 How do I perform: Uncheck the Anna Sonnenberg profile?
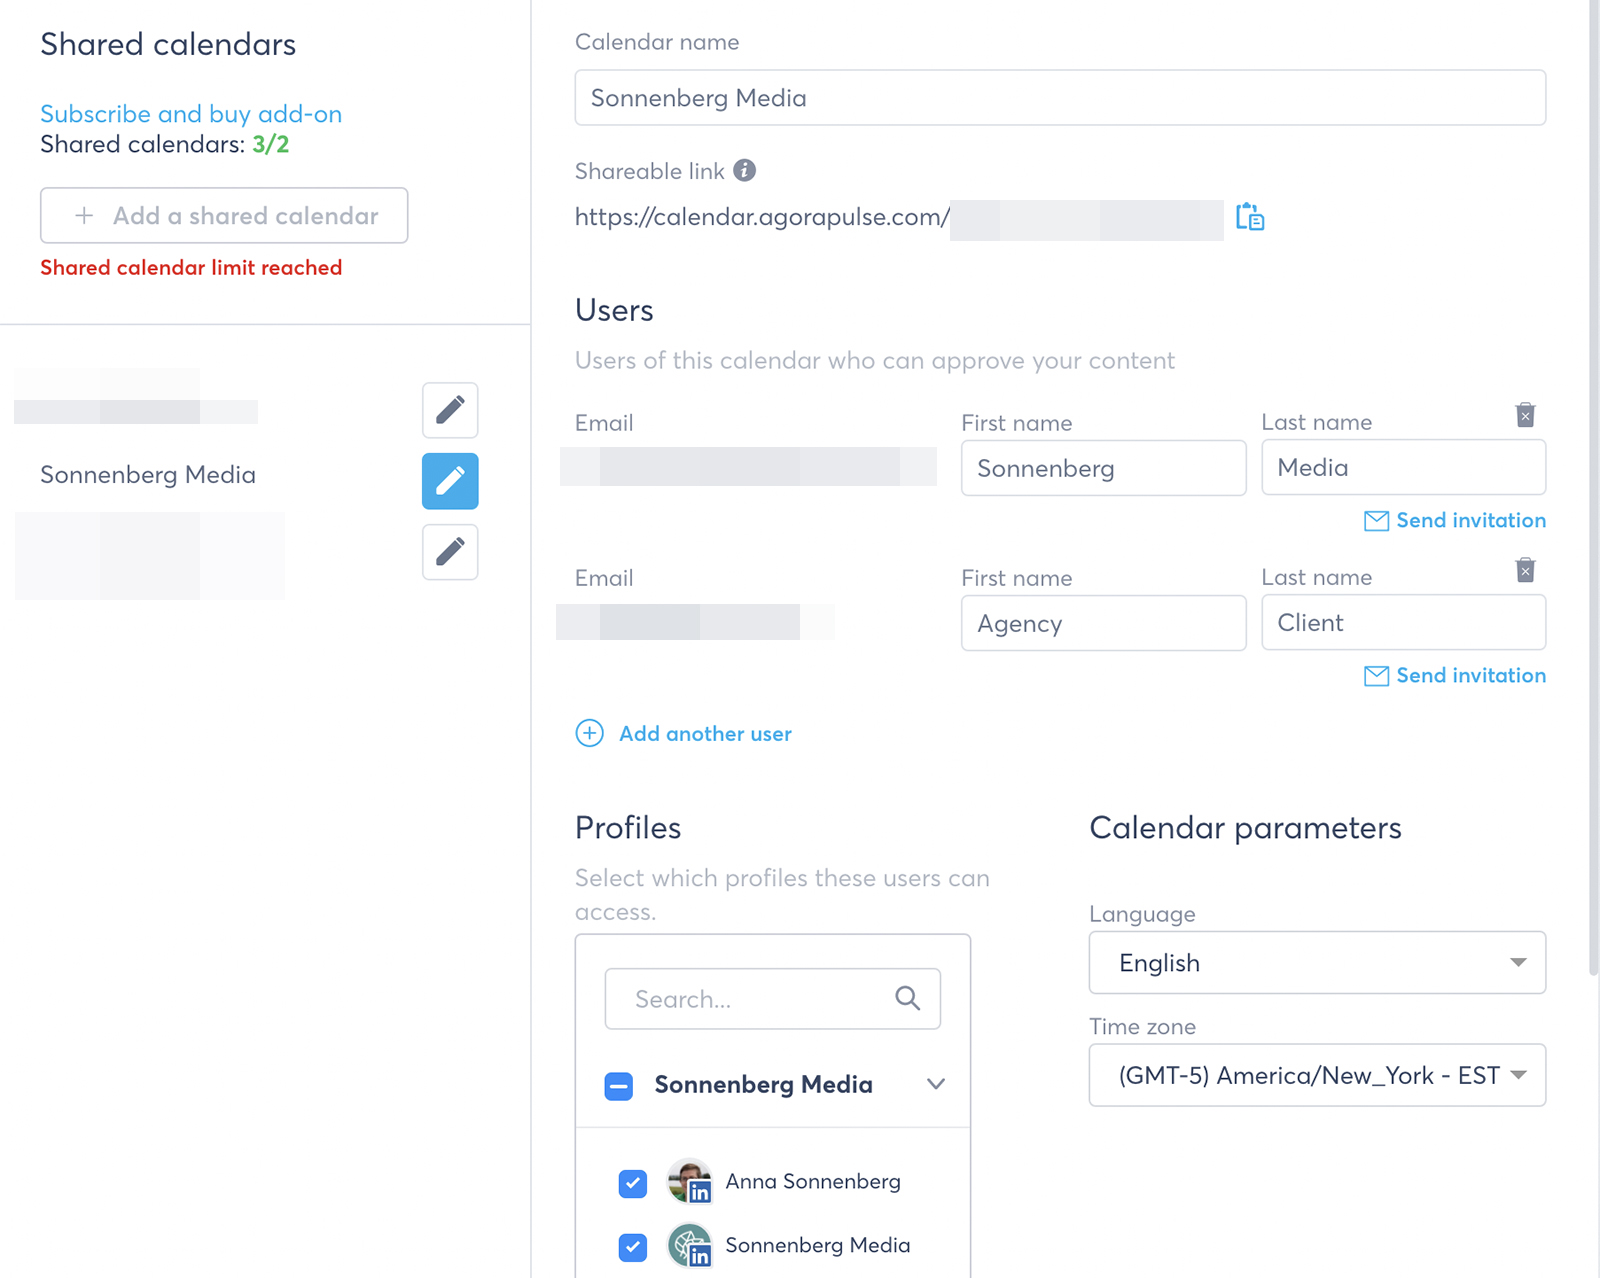click(633, 1183)
